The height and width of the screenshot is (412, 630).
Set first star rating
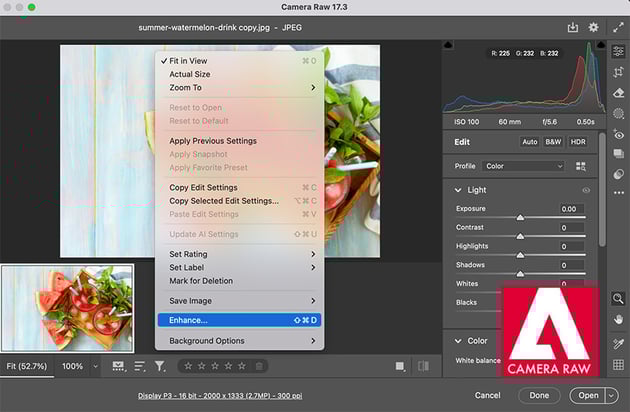[188, 366]
